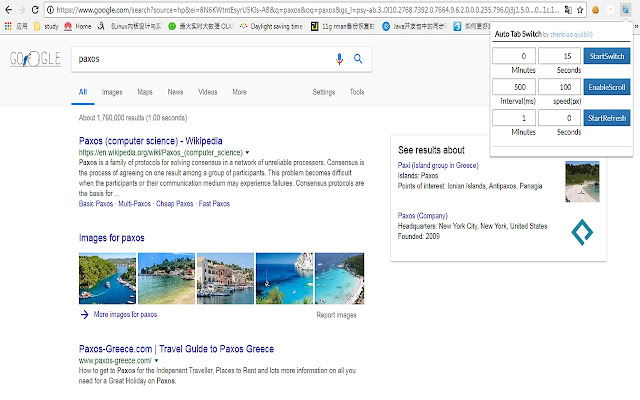
Task: Open Paxos (computer science) Wikipedia result
Action: (x=151, y=141)
